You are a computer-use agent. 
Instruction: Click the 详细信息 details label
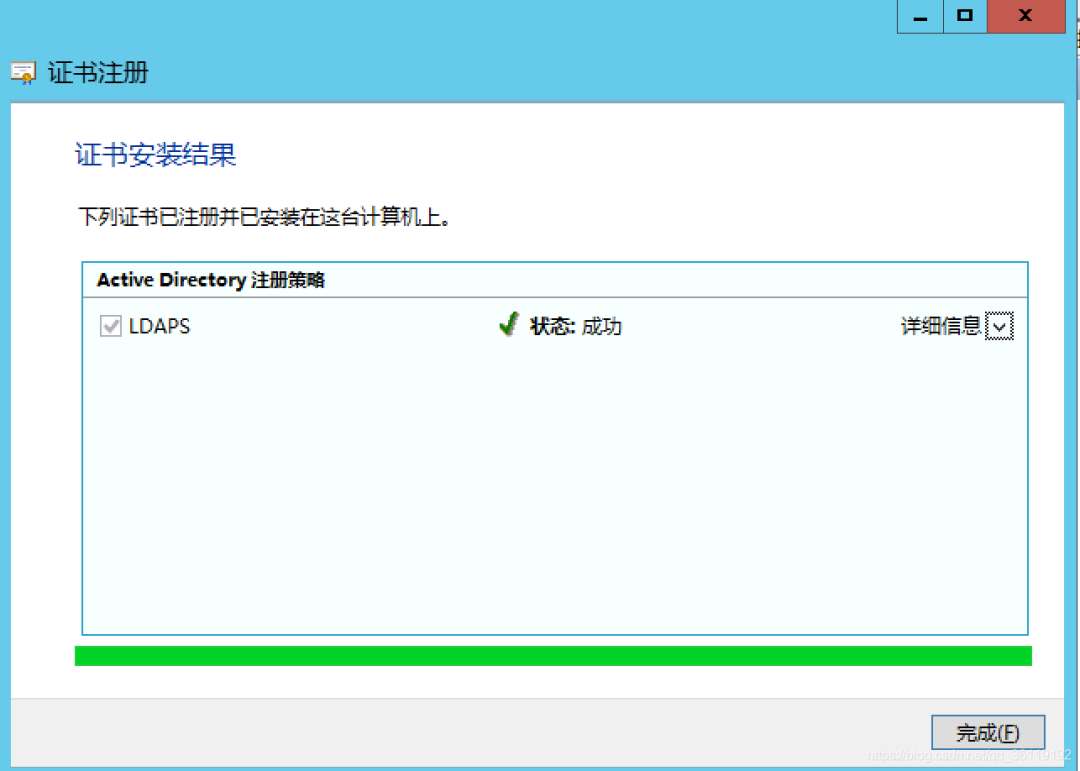pos(941,326)
